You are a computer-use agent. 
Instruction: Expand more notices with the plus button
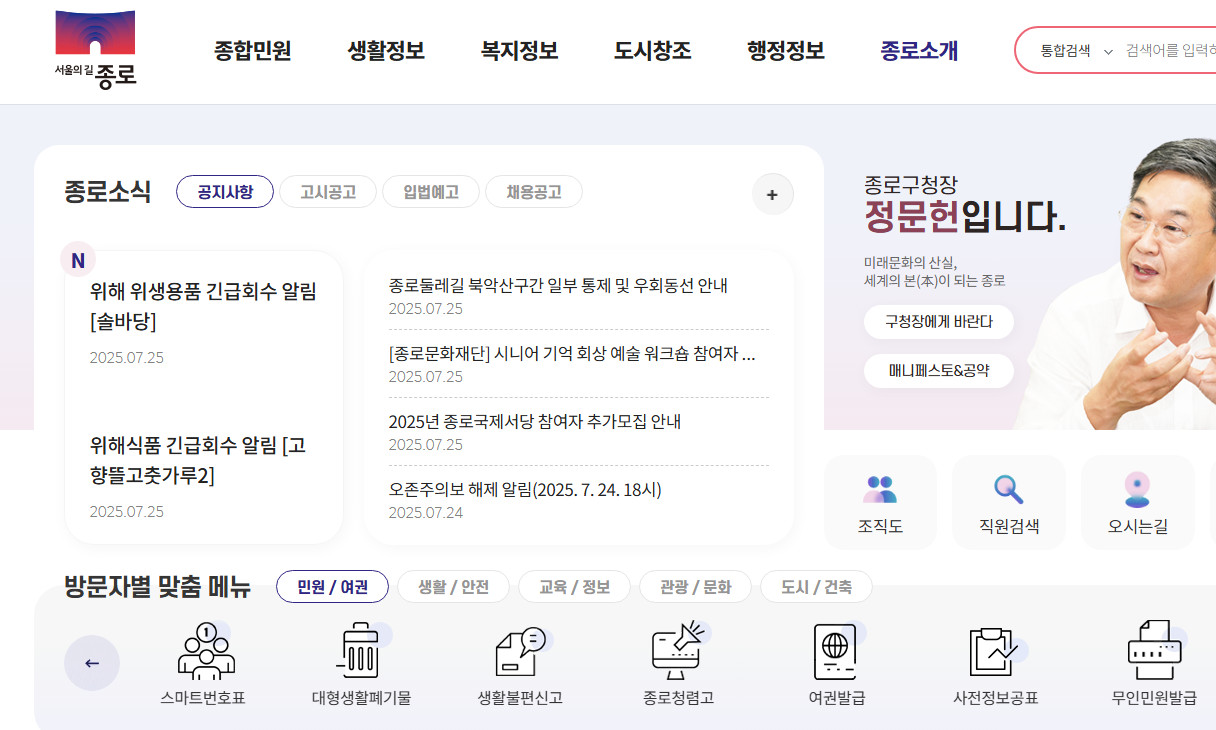(772, 194)
